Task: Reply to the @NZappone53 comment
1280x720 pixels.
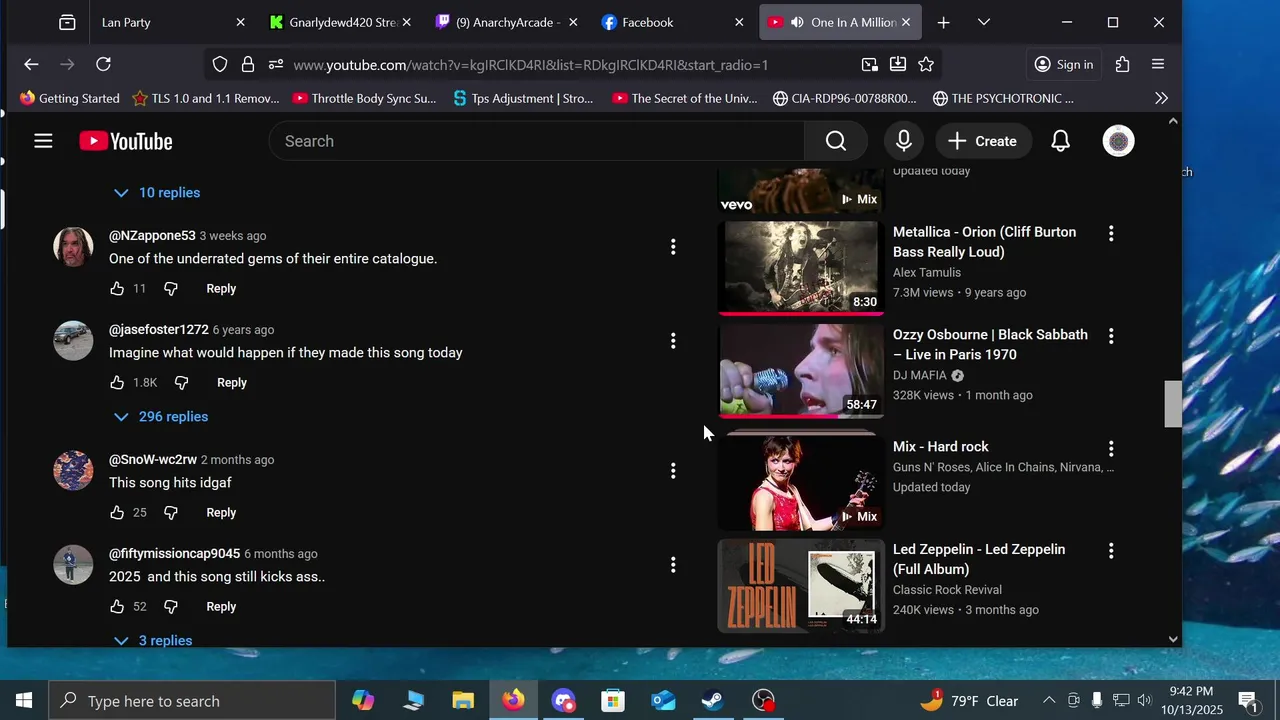Action: 221,288
